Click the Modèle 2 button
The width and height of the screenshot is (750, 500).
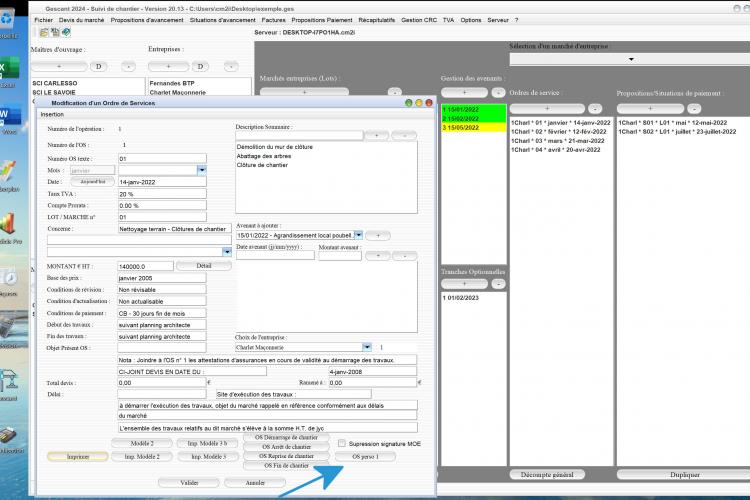click(x=142, y=443)
